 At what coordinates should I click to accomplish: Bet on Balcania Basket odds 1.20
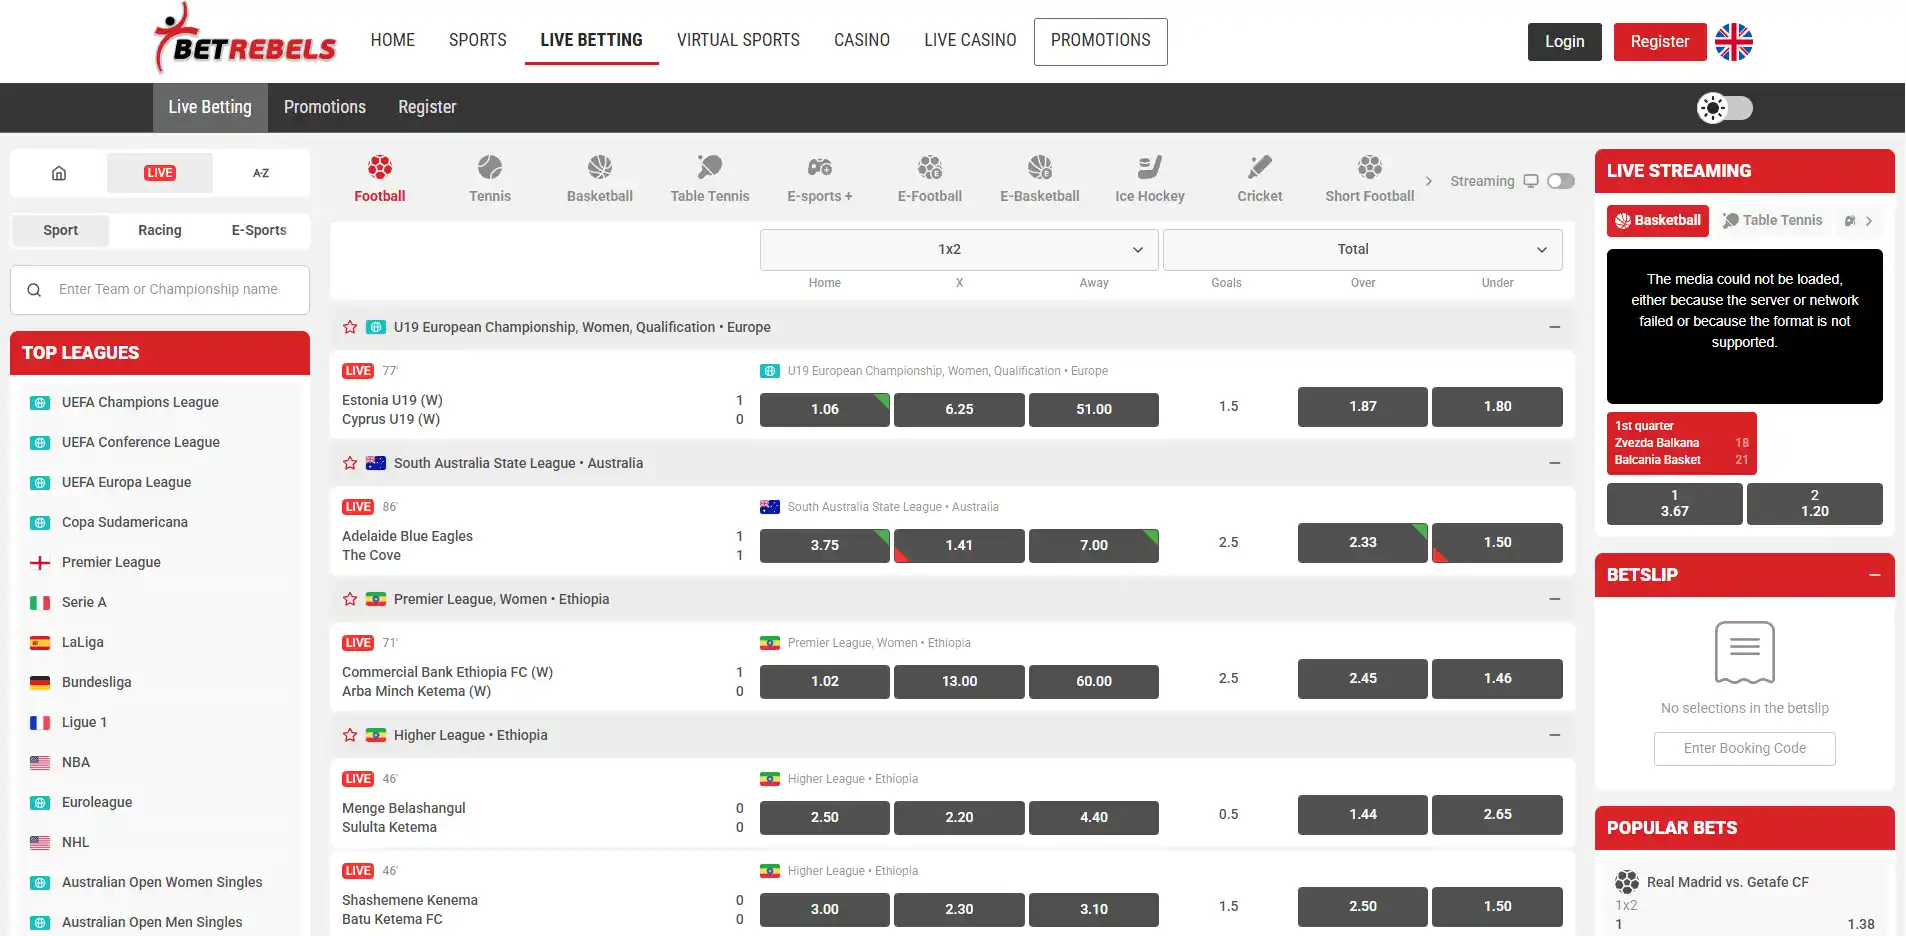click(x=1815, y=503)
